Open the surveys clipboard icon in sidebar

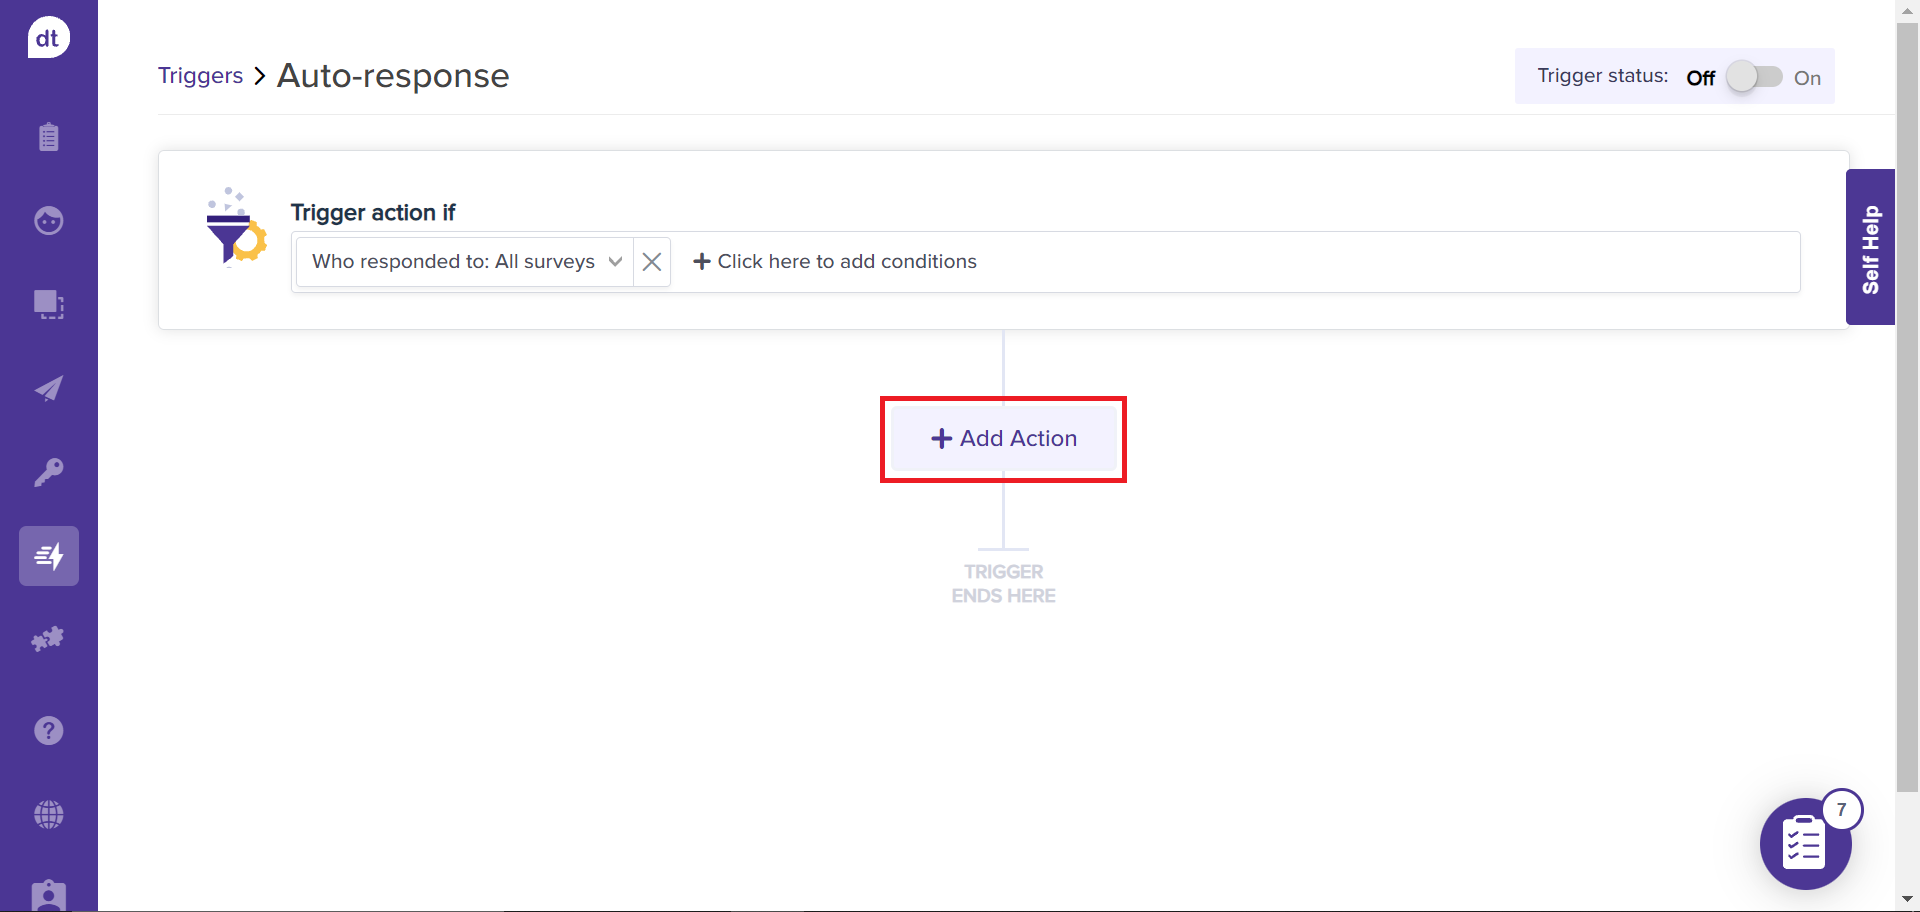[48, 137]
